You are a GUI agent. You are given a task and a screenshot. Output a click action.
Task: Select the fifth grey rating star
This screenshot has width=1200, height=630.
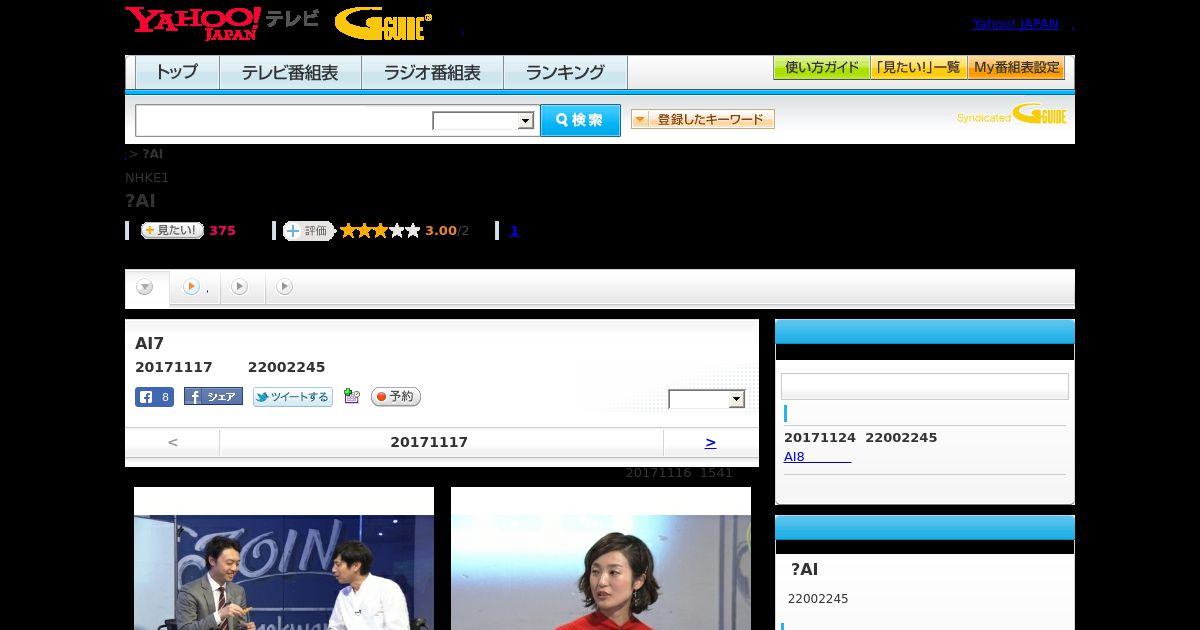click(412, 231)
